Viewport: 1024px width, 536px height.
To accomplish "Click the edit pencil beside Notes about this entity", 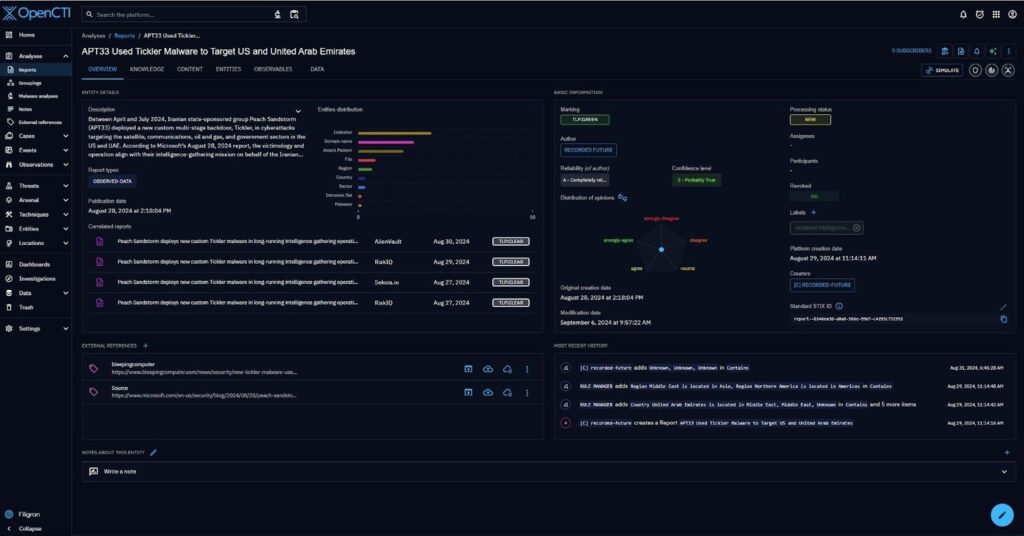I will point(153,452).
